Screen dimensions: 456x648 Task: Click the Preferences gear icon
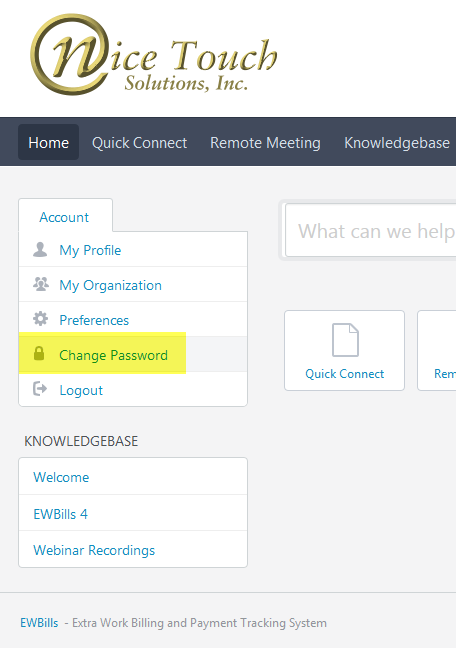(x=41, y=319)
